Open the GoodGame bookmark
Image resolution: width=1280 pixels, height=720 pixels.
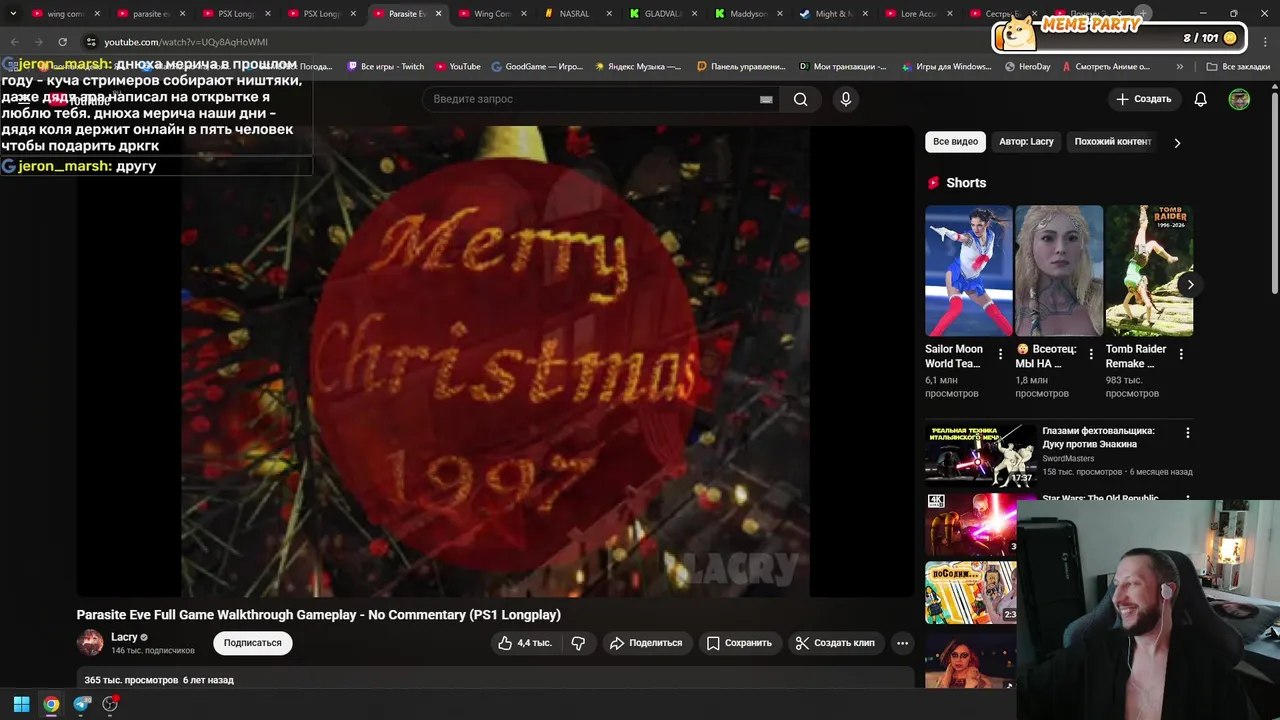(537, 67)
